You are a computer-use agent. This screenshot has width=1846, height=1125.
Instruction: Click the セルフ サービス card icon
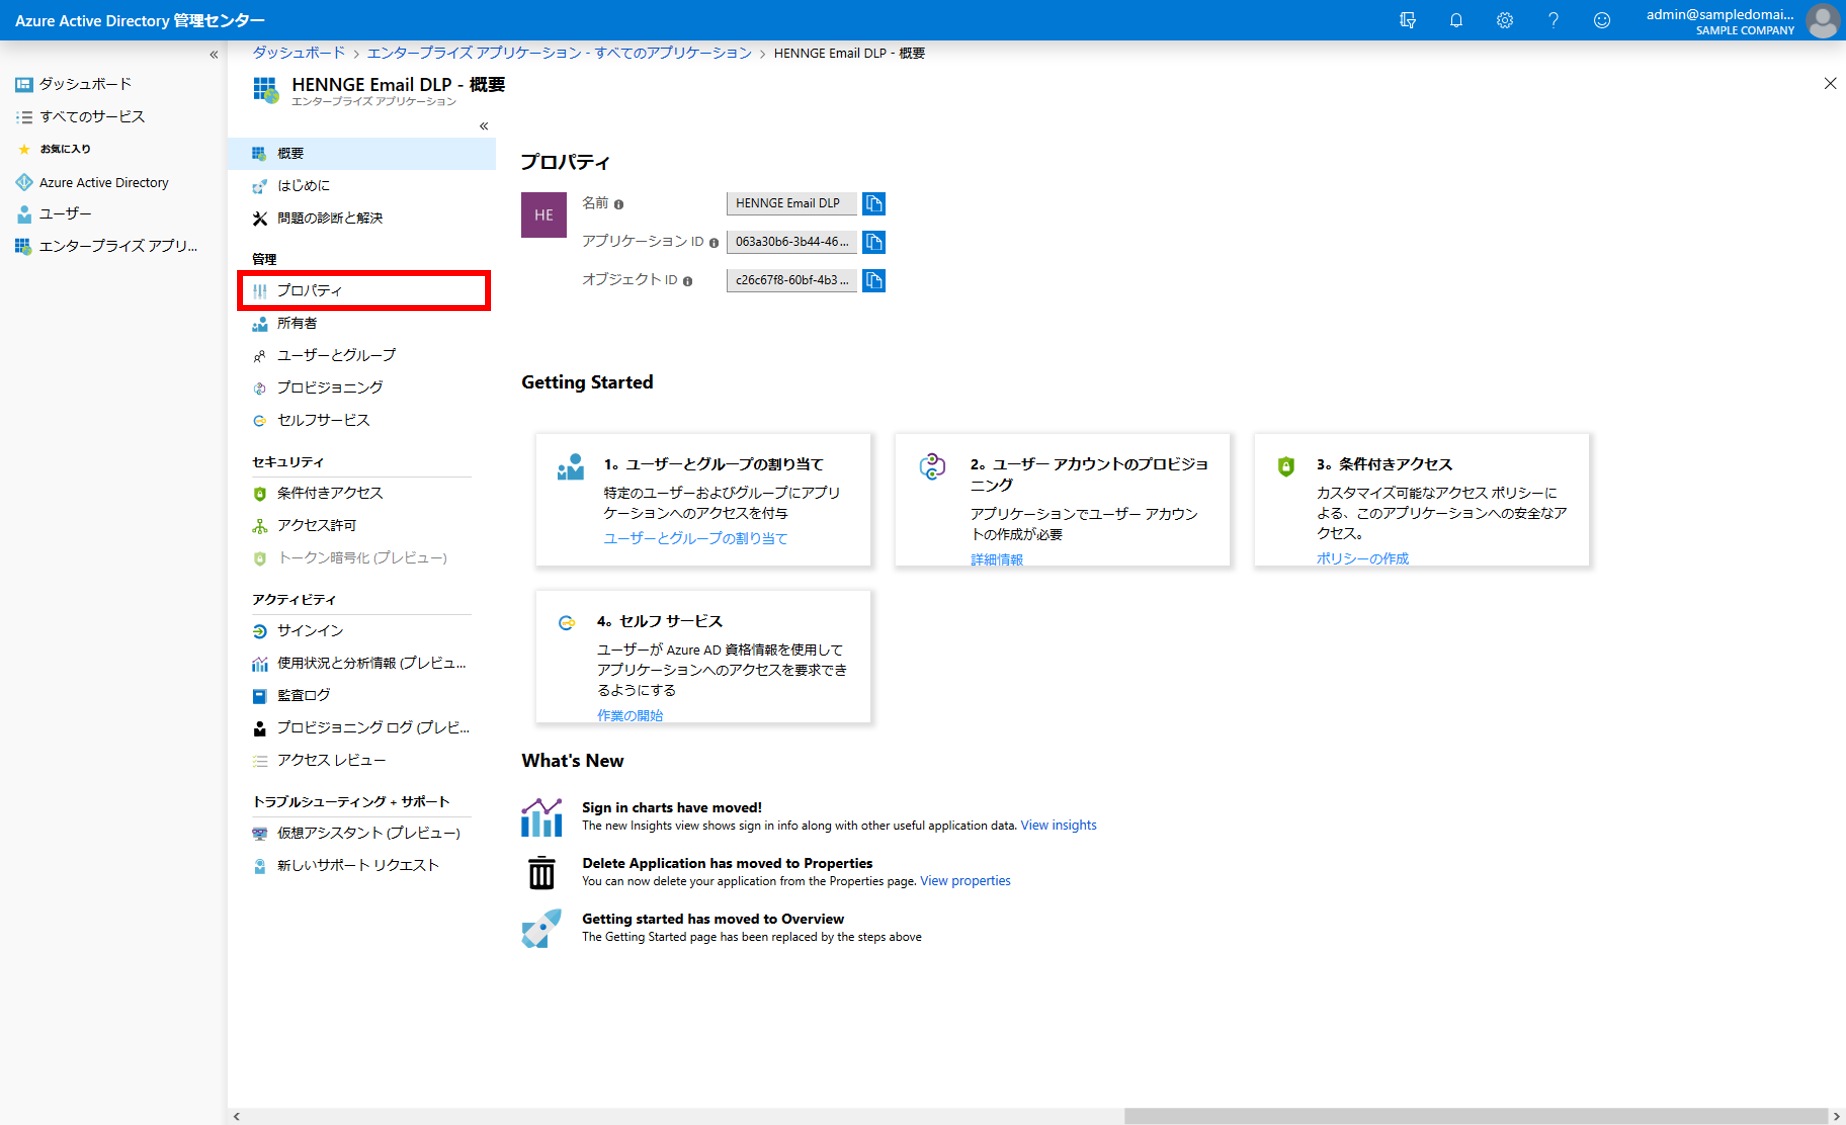(567, 623)
